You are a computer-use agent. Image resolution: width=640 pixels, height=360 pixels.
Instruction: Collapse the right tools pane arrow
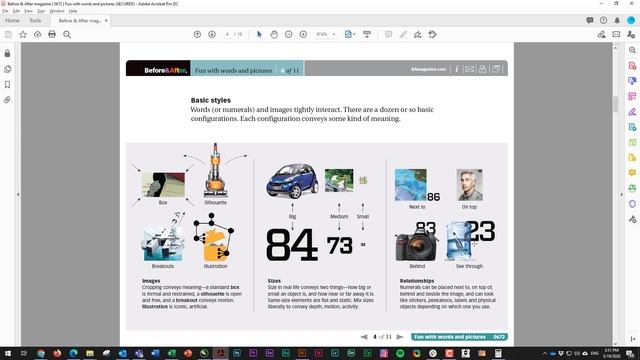[x=622, y=194]
